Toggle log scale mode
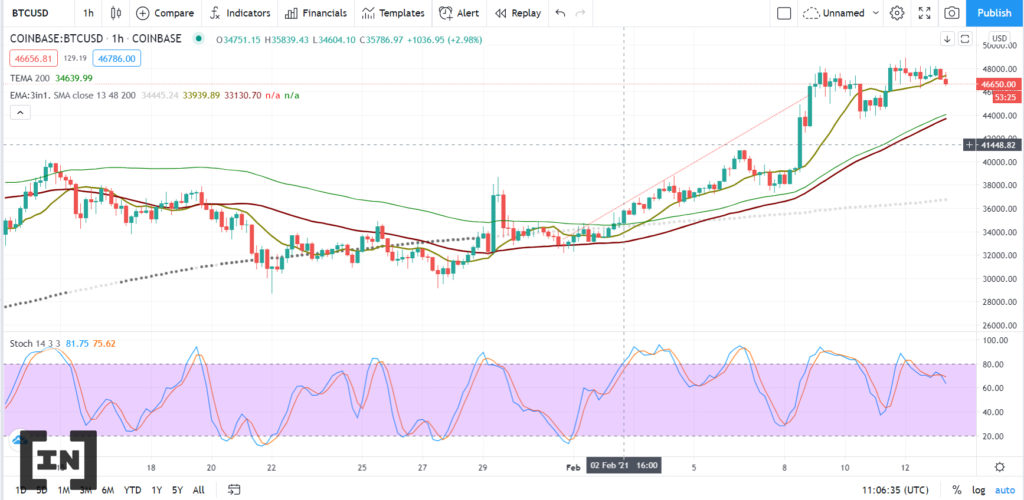The image size is (1024, 500). [979, 490]
